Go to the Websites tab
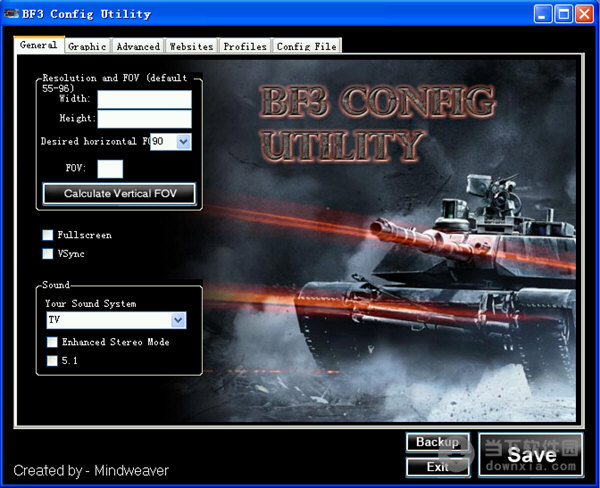 point(191,46)
